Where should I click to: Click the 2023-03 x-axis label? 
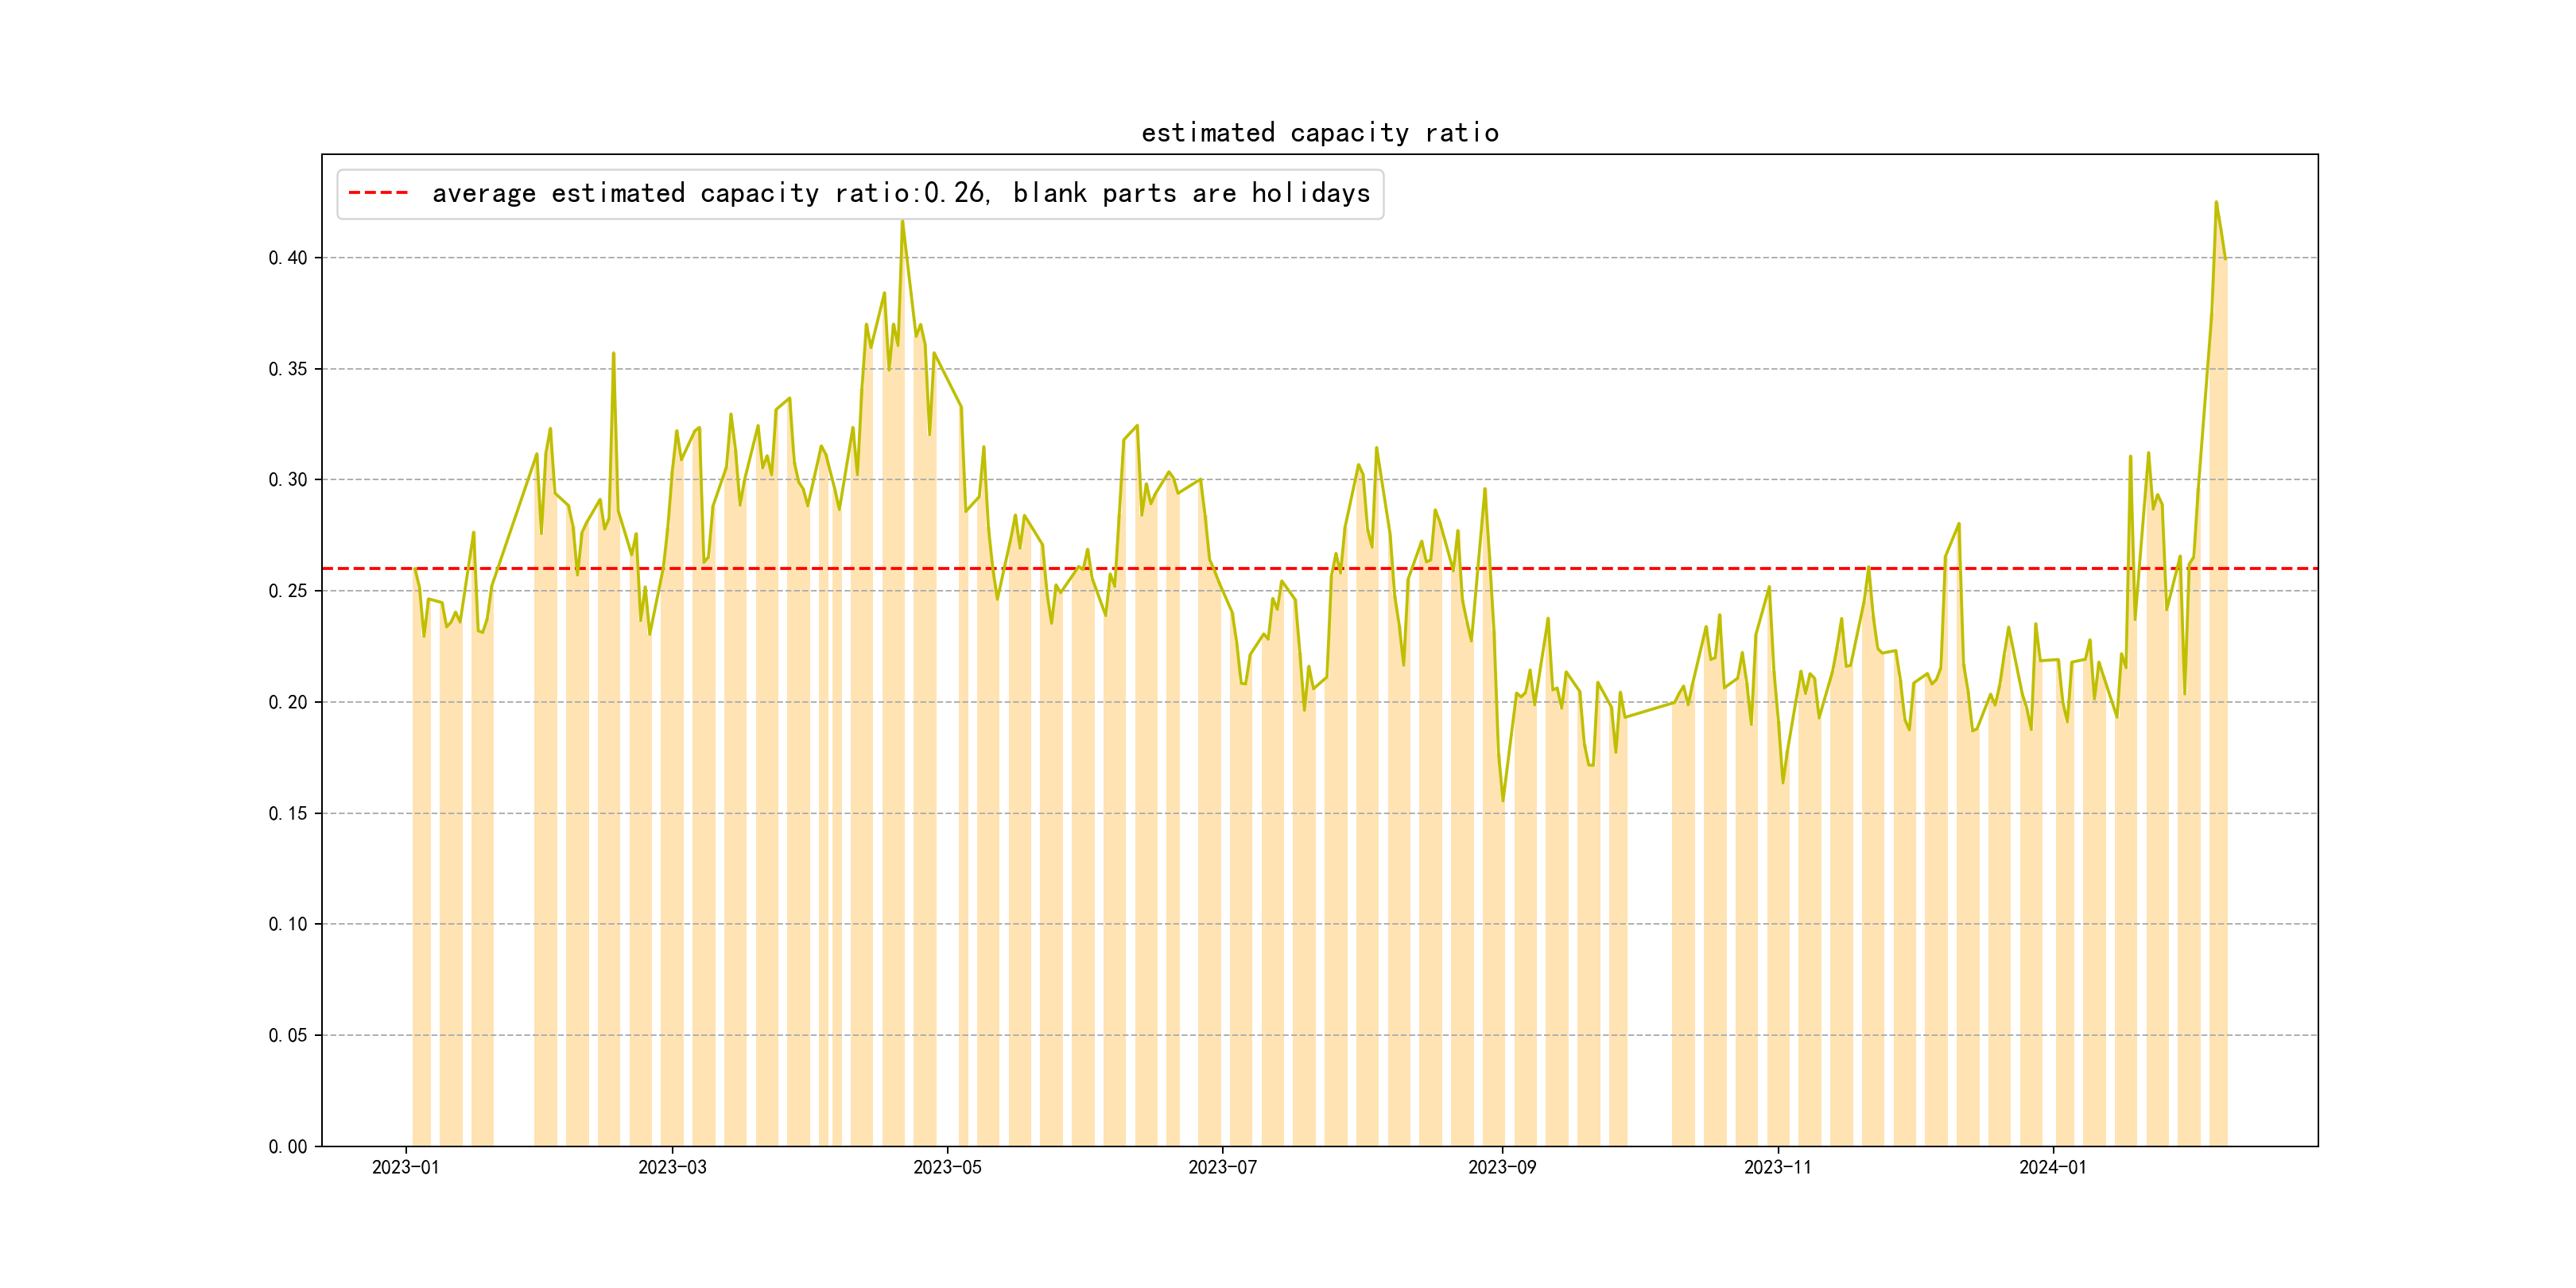(672, 1167)
